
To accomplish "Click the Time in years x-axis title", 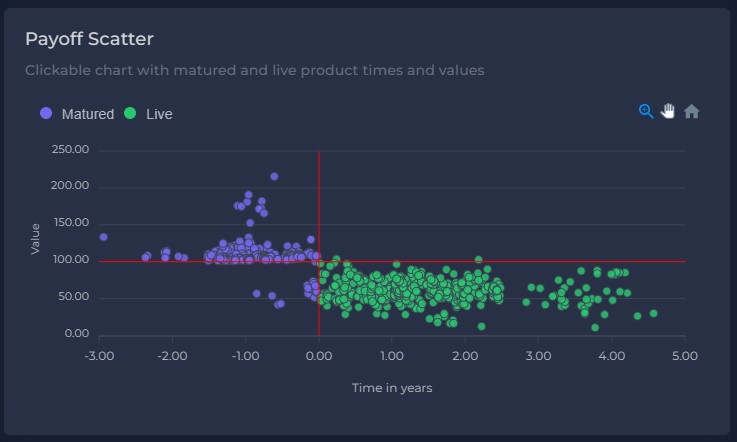I will pos(392,388).
